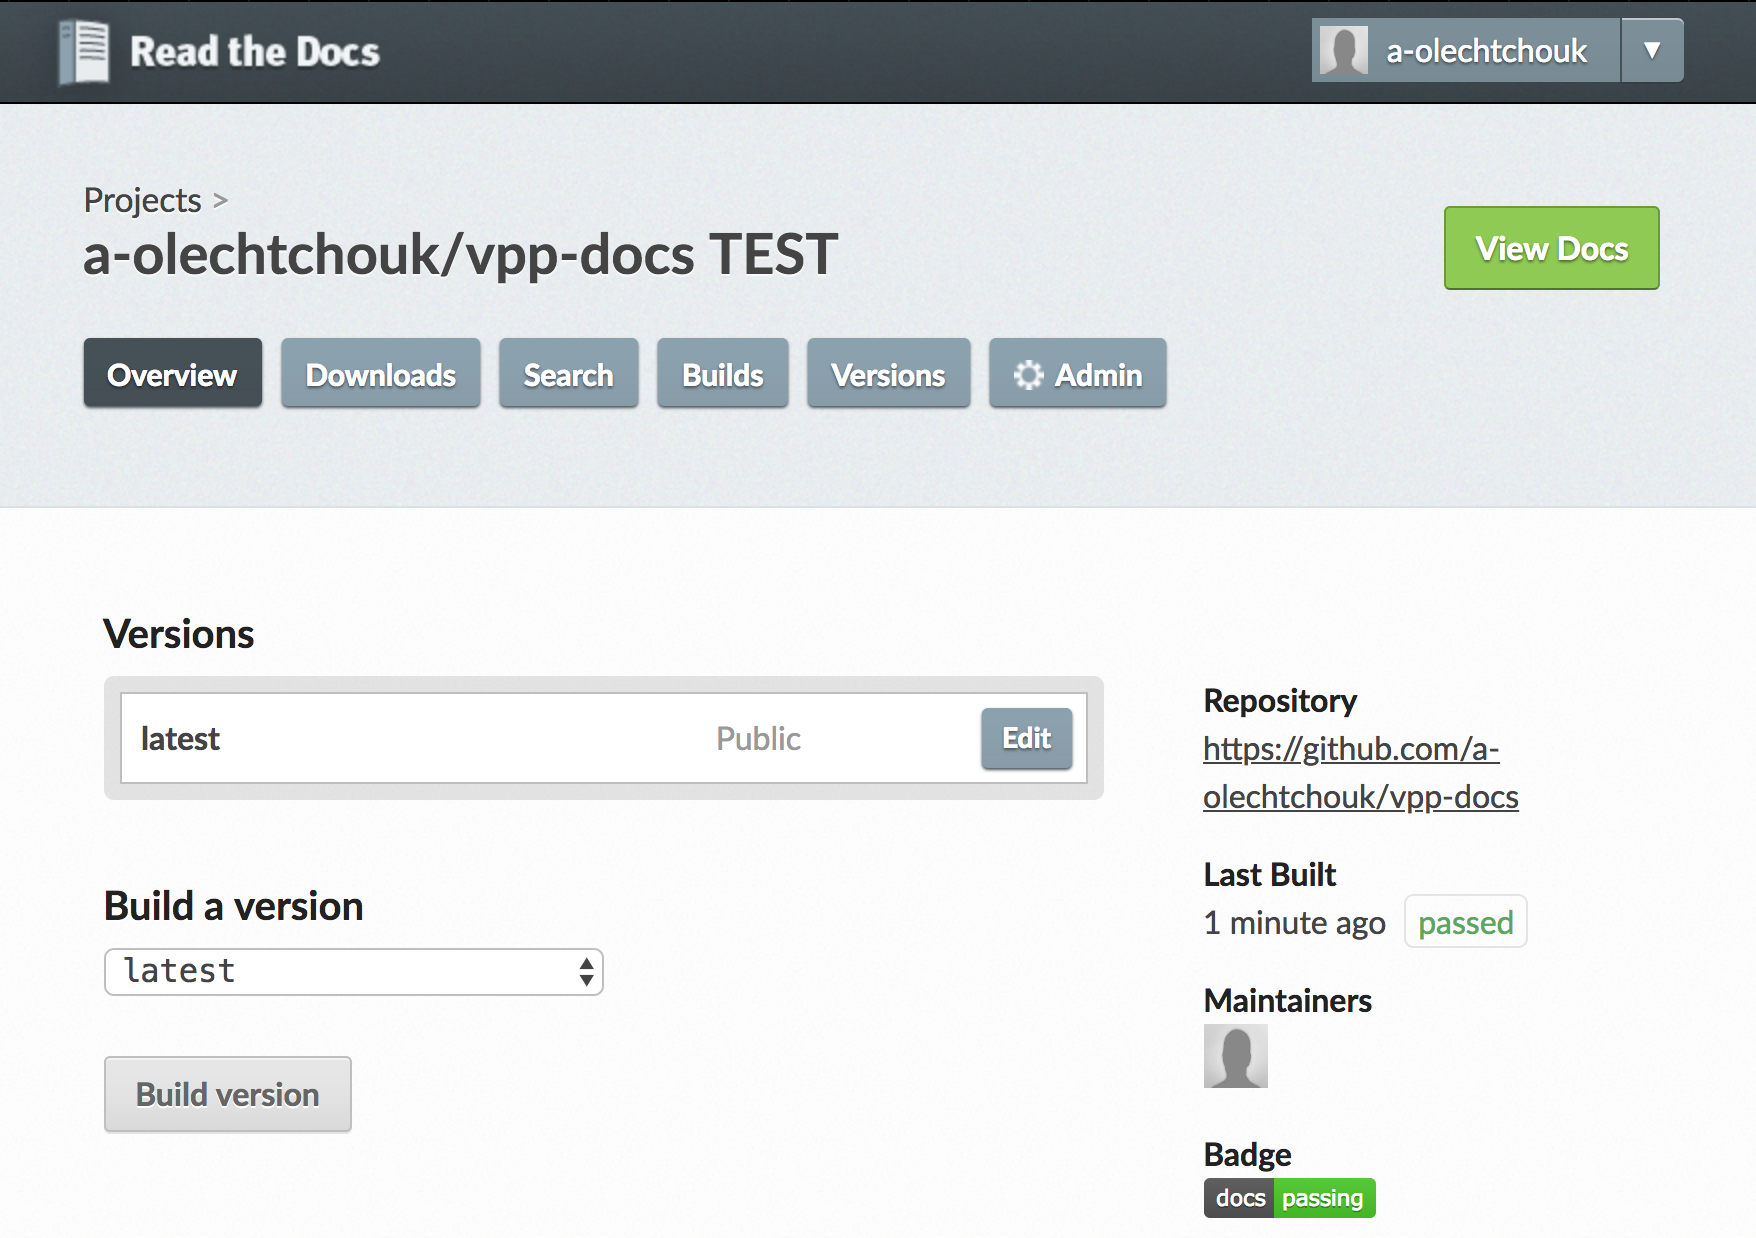Edit the latest version
Image resolution: width=1756 pixels, height=1238 pixels.
click(1026, 739)
